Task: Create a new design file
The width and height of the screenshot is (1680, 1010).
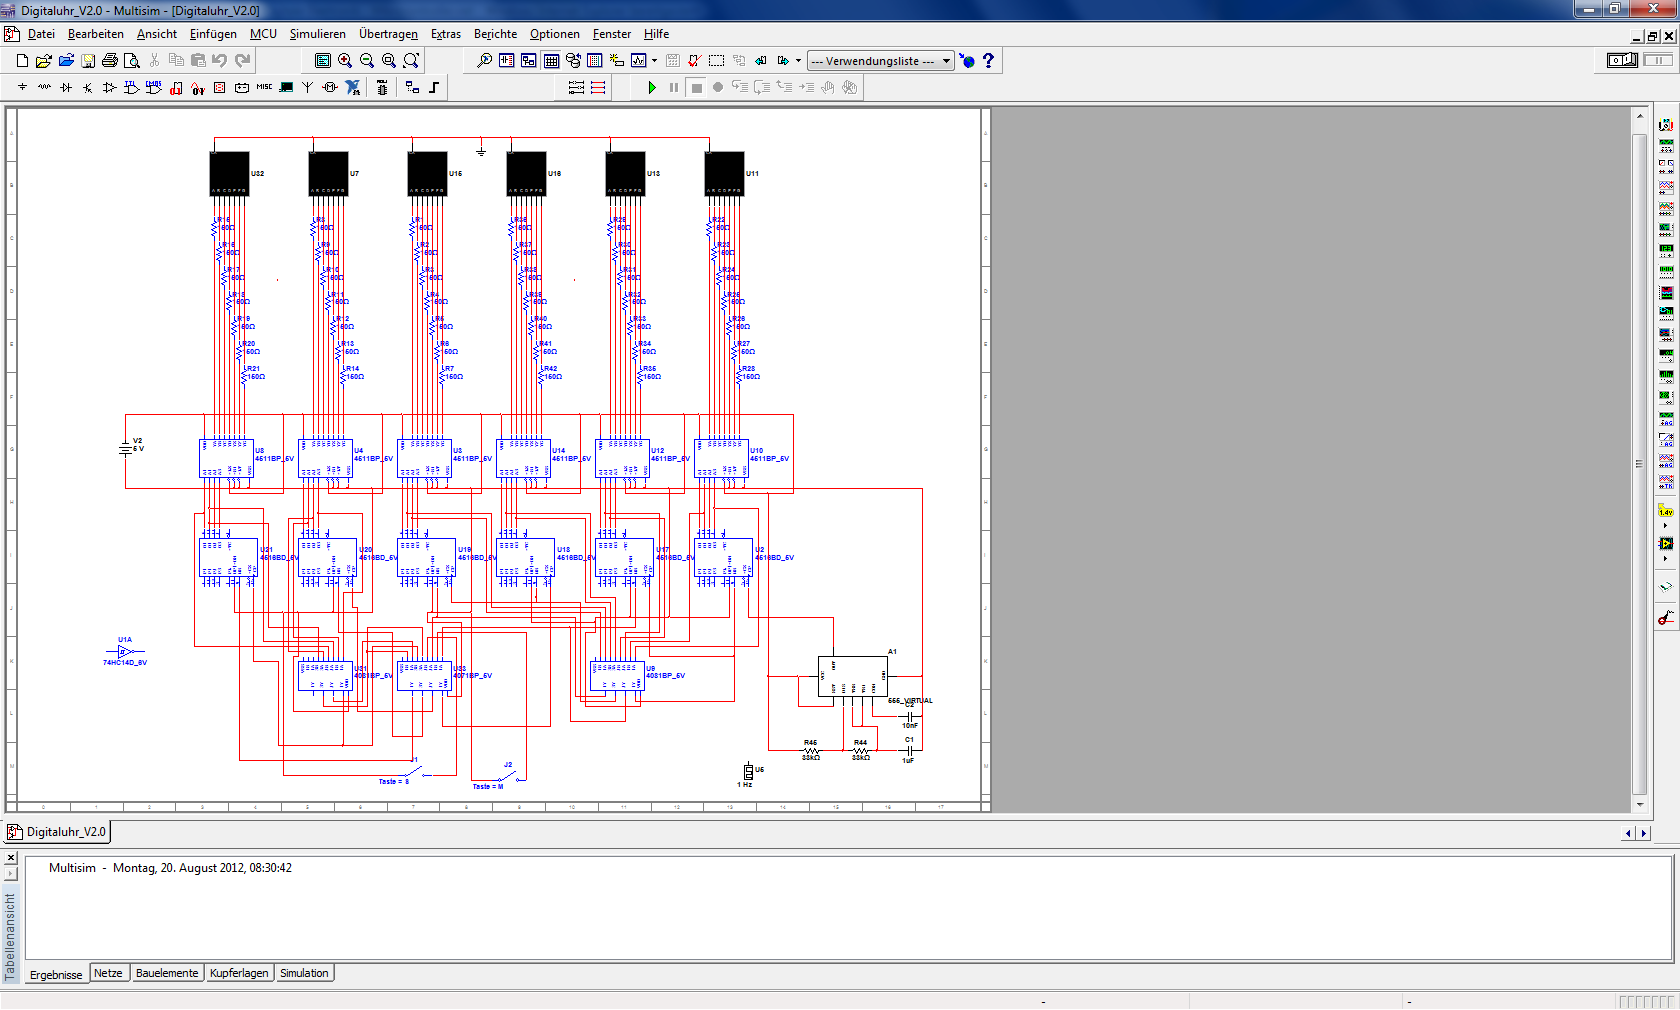Action: [22, 61]
